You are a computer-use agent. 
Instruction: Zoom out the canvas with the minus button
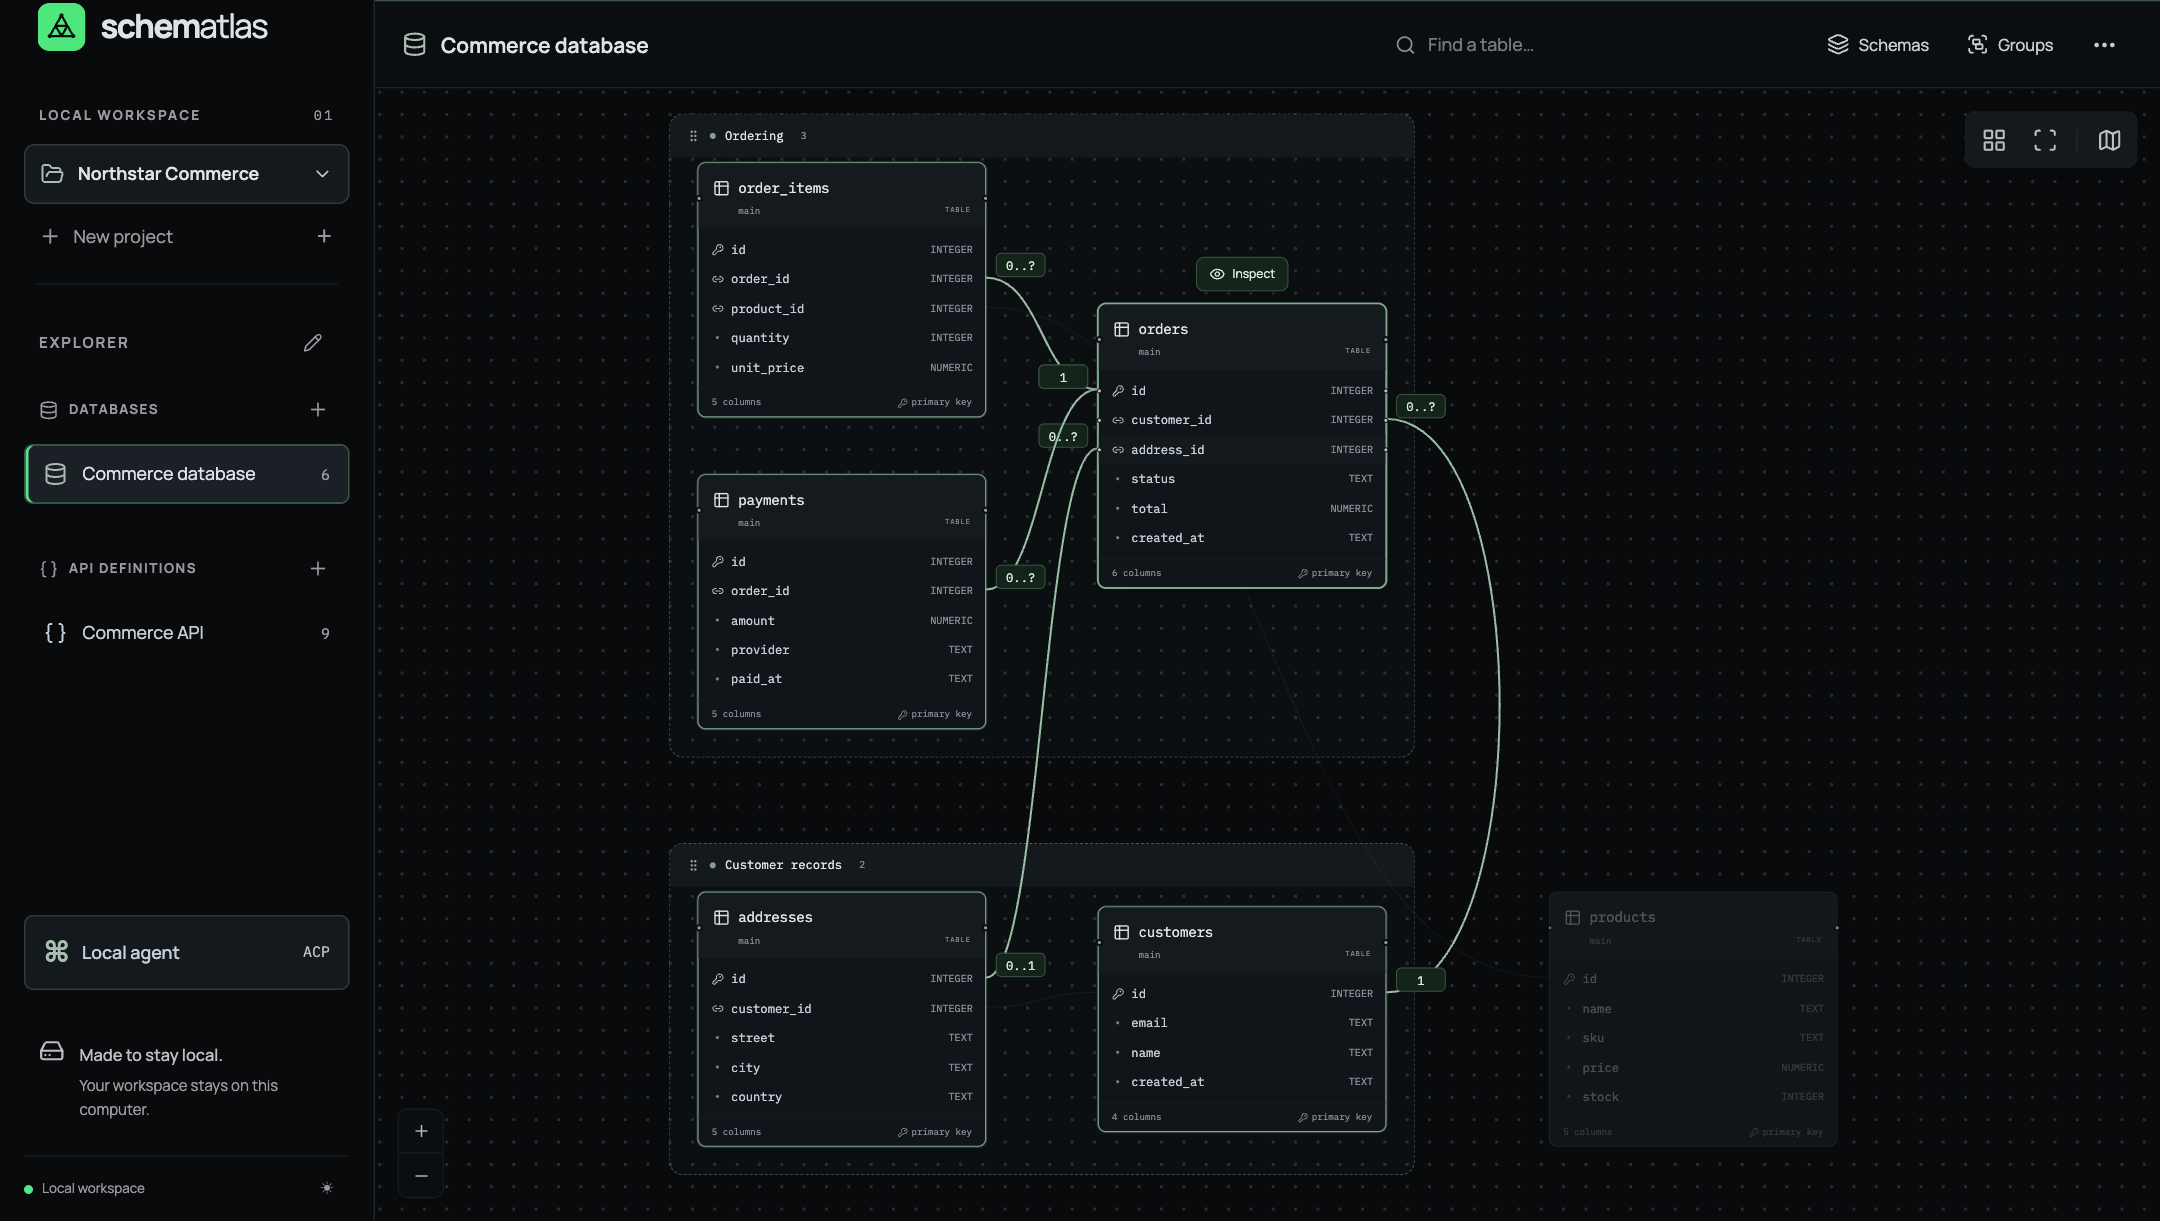tap(421, 1176)
